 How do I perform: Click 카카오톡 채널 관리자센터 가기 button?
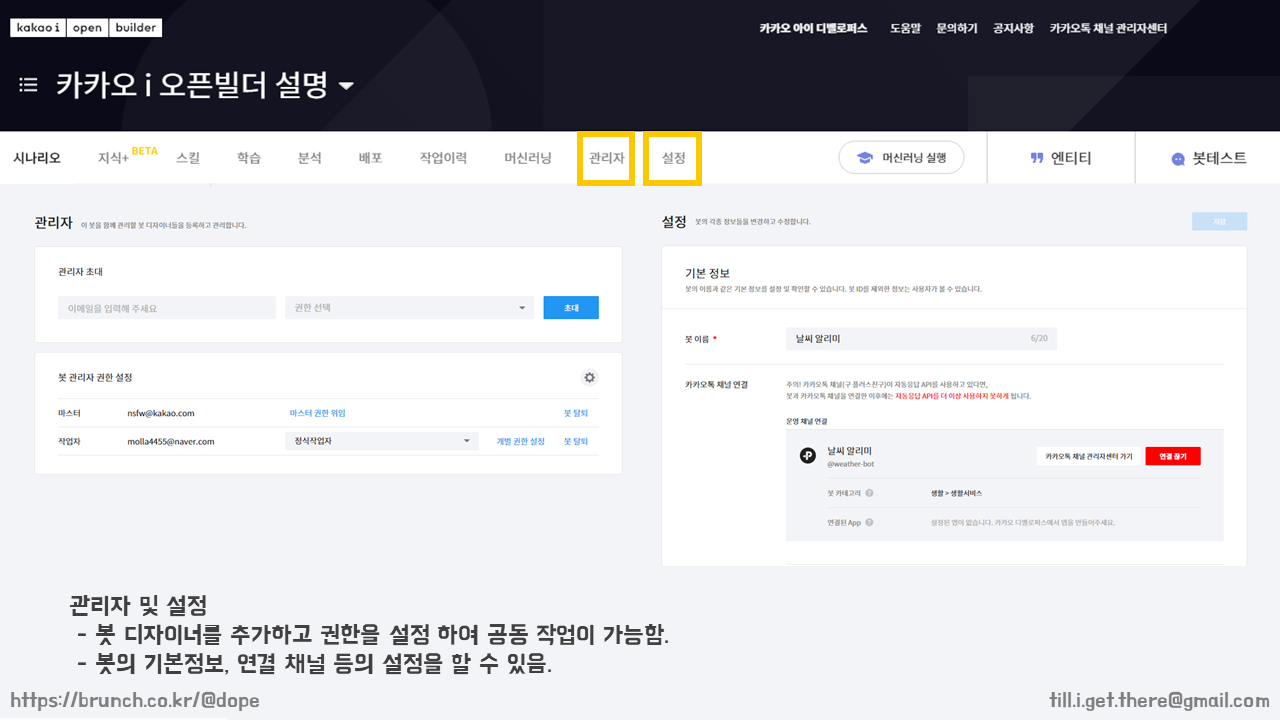[1089, 456]
